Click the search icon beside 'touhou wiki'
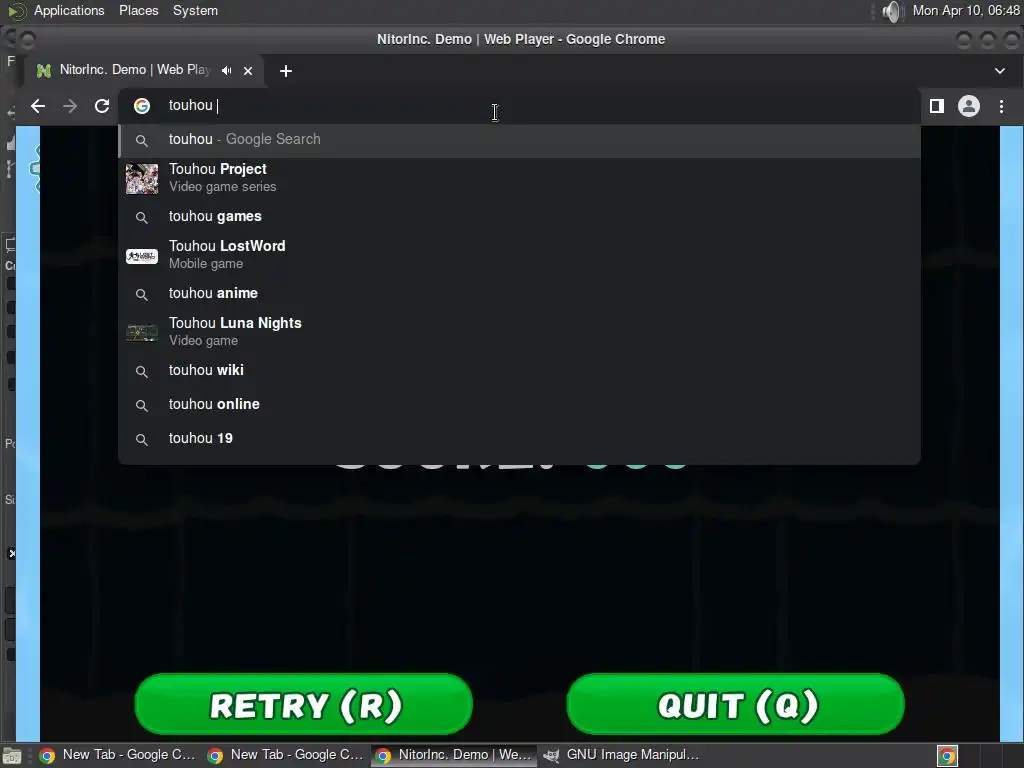 (x=142, y=372)
